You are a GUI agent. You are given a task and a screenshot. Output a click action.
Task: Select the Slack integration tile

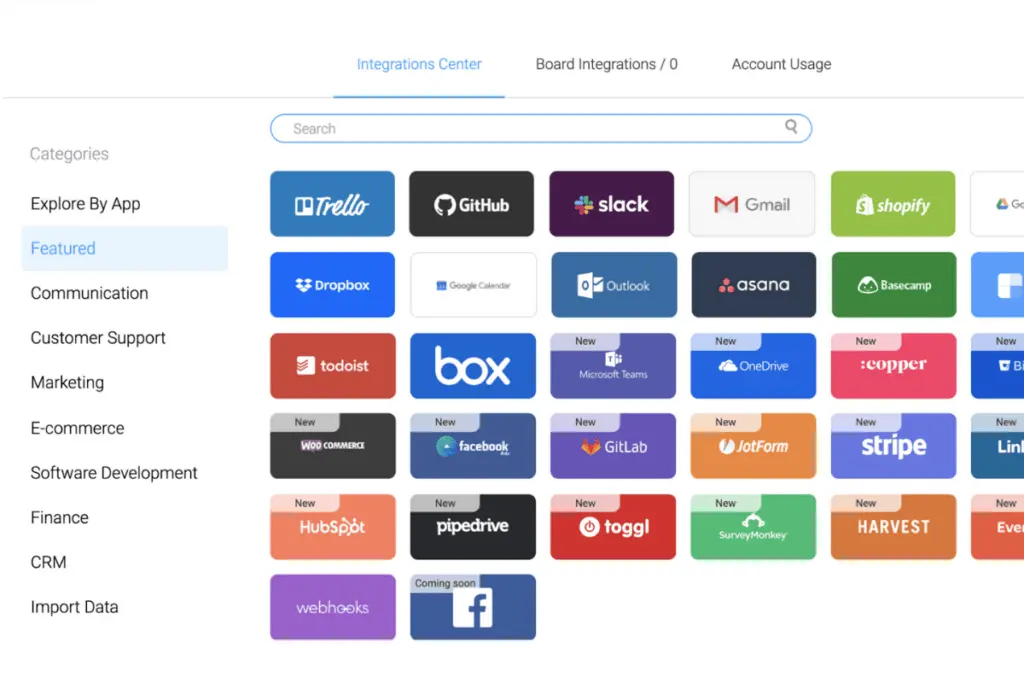(x=611, y=204)
